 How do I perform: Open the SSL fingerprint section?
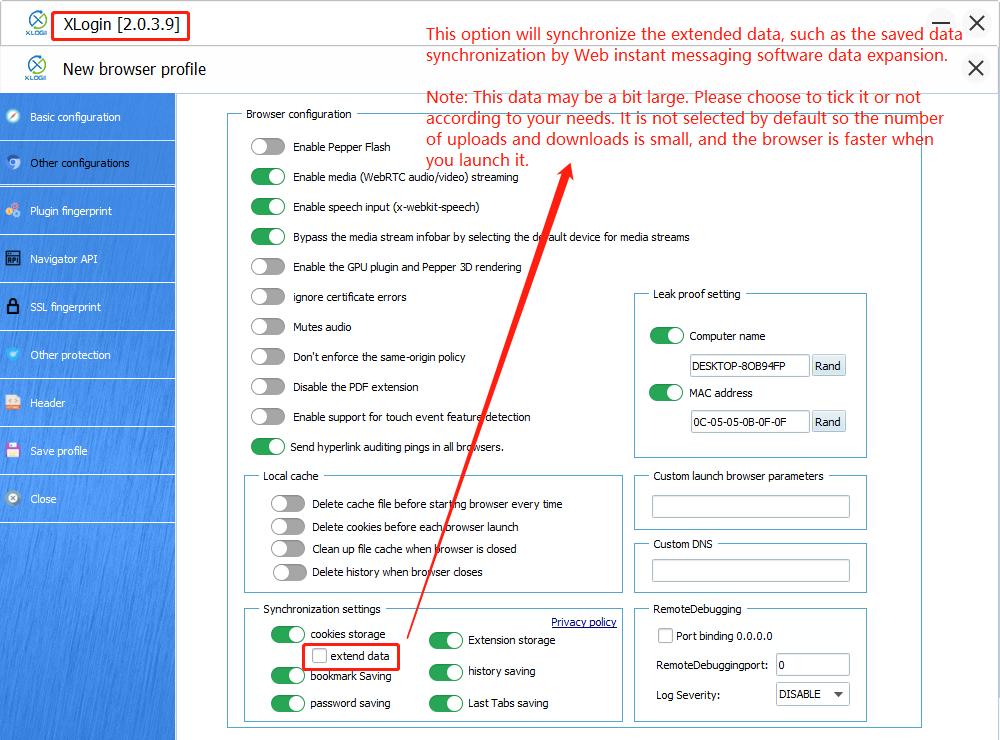tap(87, 306)
